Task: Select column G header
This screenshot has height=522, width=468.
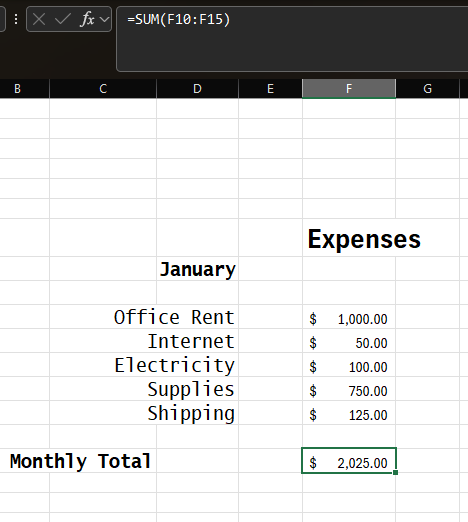Action: point(427,89)
